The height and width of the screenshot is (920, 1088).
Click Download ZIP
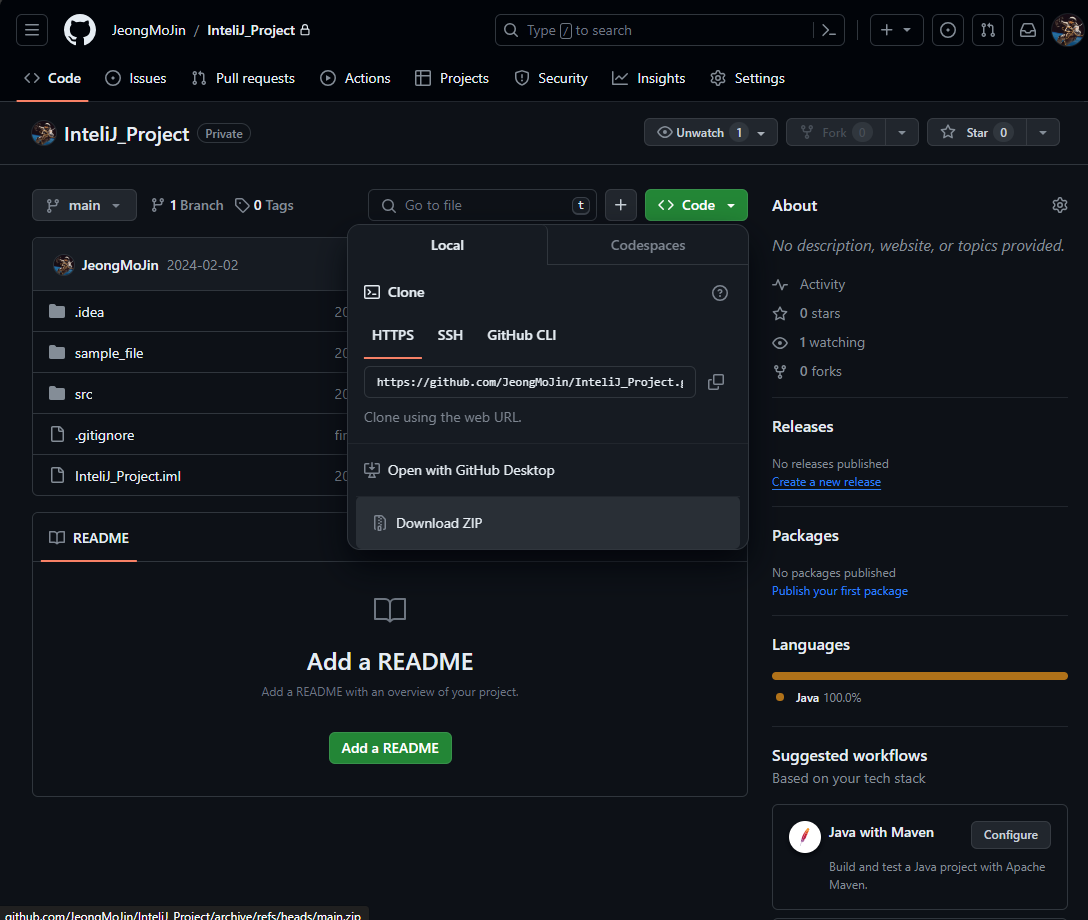click(547, 522)
